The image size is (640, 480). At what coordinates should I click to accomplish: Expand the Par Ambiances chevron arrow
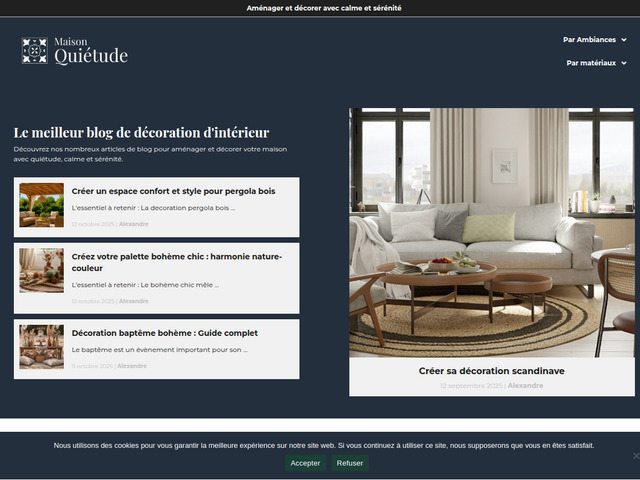624,40
